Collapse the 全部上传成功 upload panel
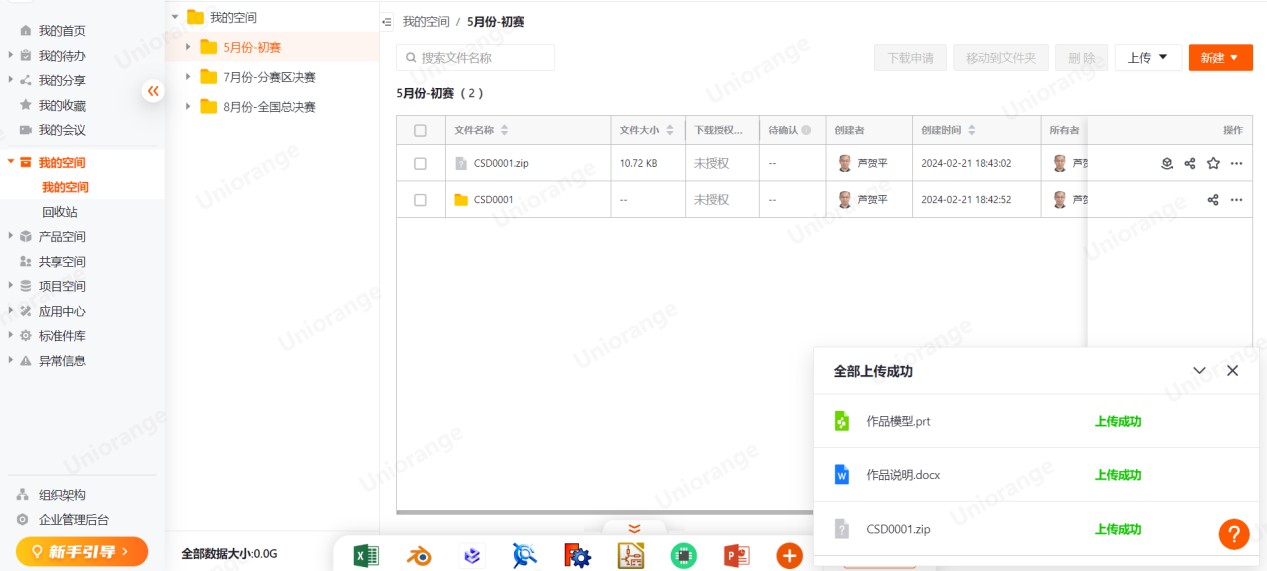 [x=1199, y=370]
